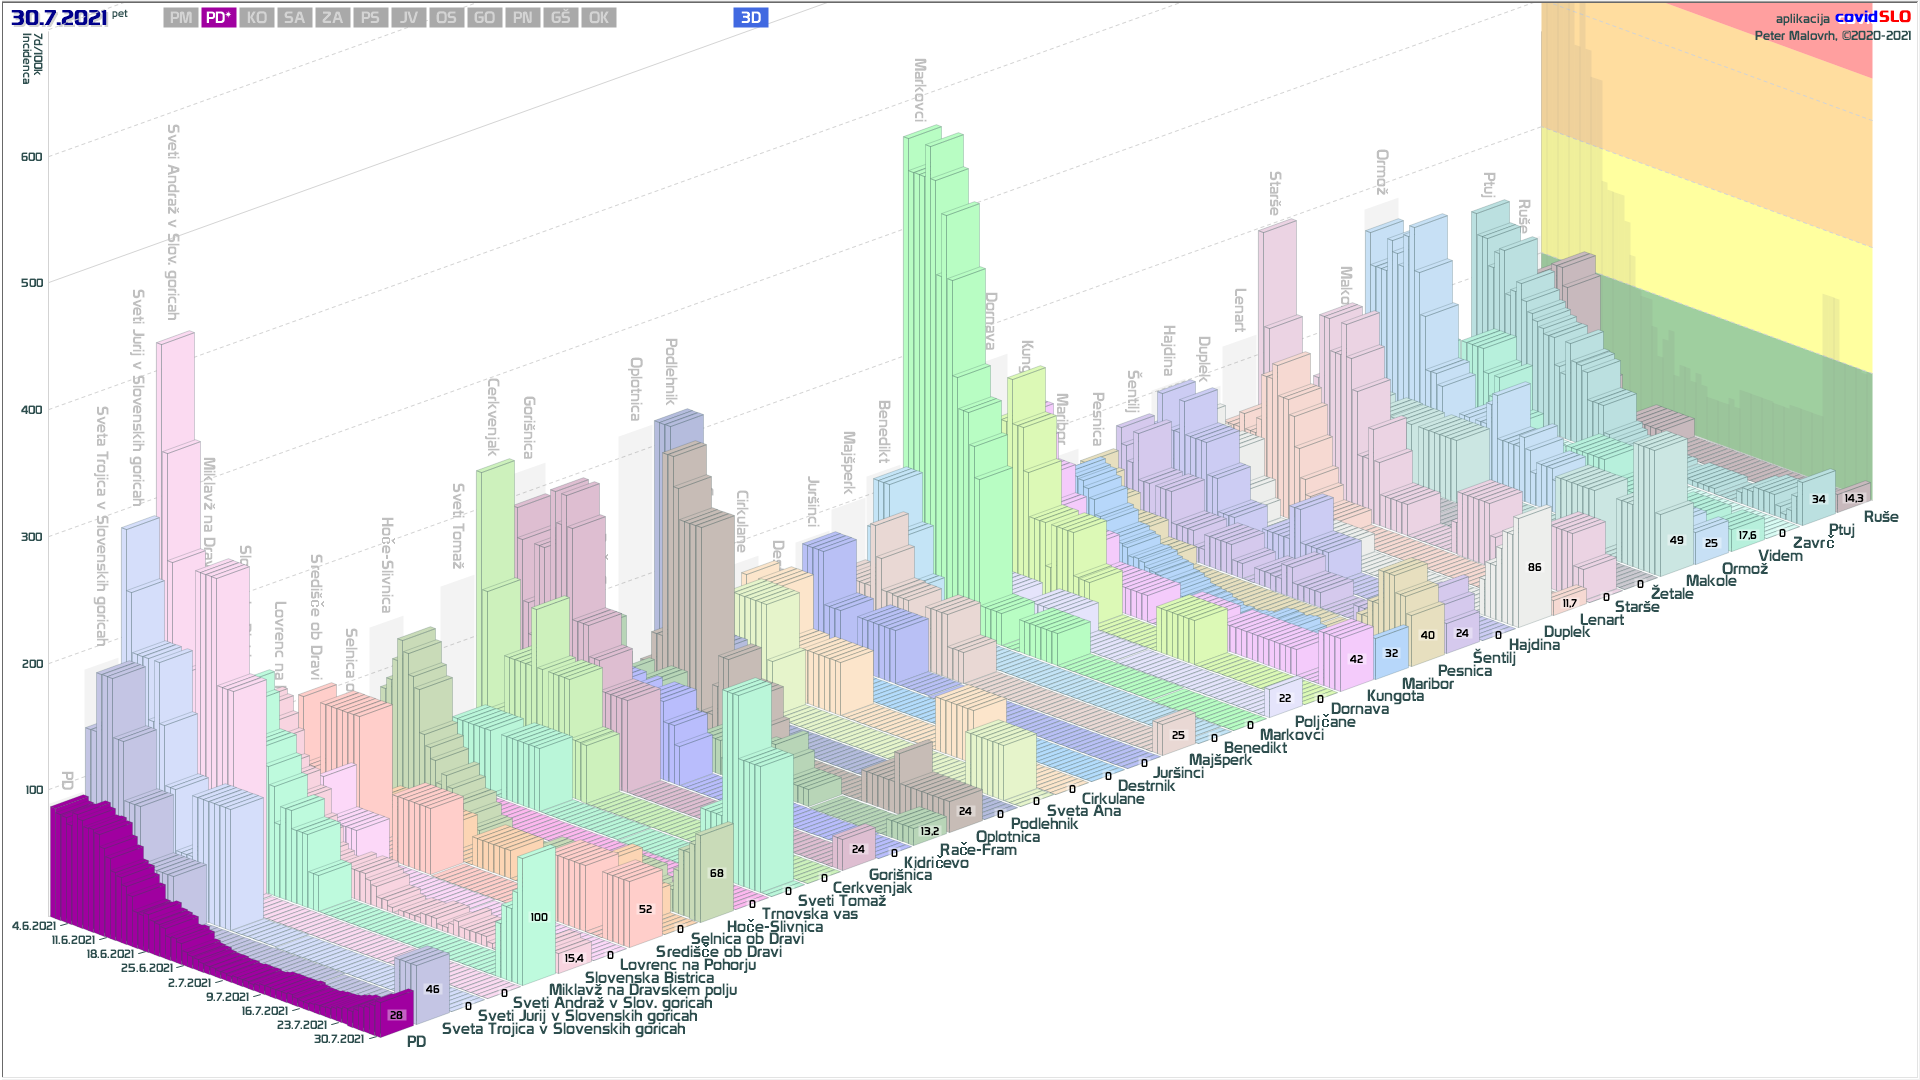Choose the SA region button
1920x1080 pixels.
click(294, 18)
